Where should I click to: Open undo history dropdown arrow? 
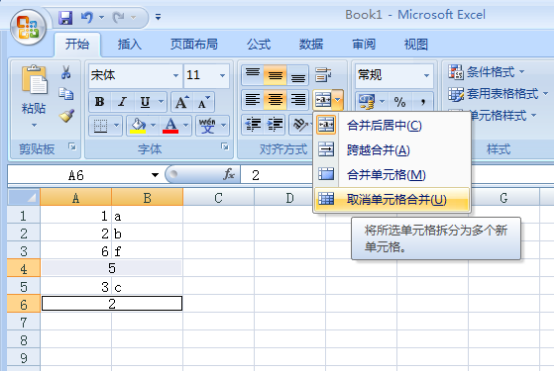(101, 17)
